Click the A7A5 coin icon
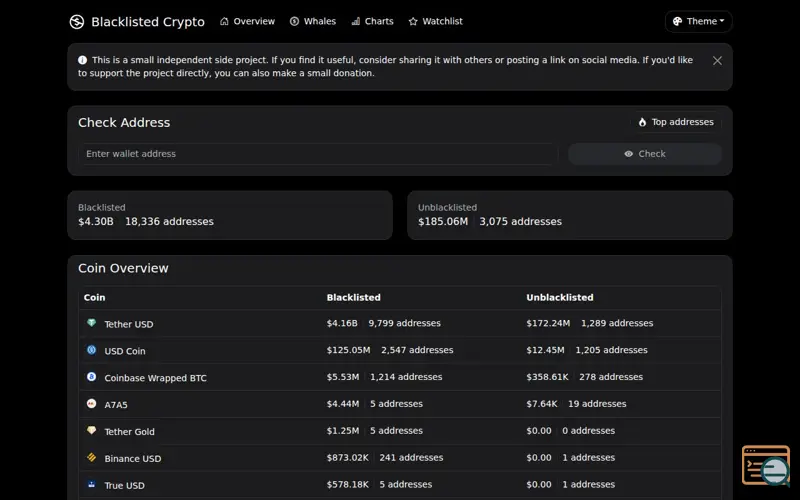Image resolution: width=800 pixels, height=500 pixels. [x=91, y=404]
